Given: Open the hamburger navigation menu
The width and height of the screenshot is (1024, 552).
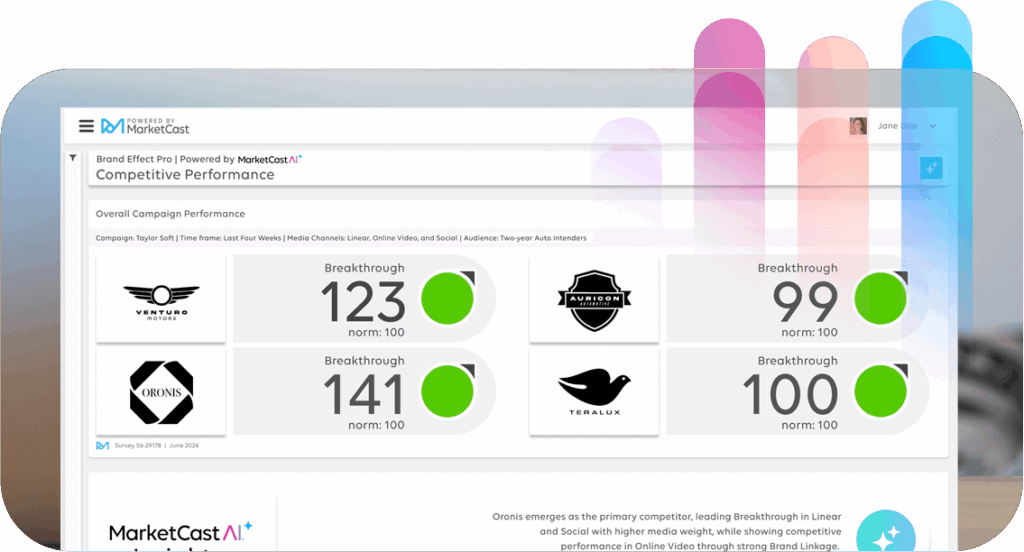Looking at the screenshot, I should [86, 126].
